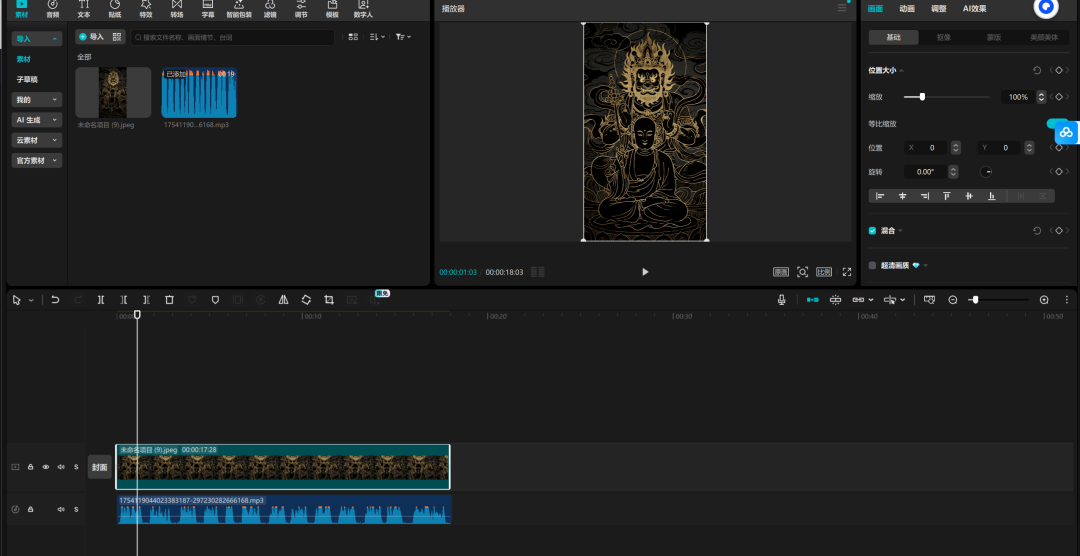Screen dimensions: 1080x556
Task: Click the mirror flip icon
Action: pyautogui.click(x=283, y=300)
